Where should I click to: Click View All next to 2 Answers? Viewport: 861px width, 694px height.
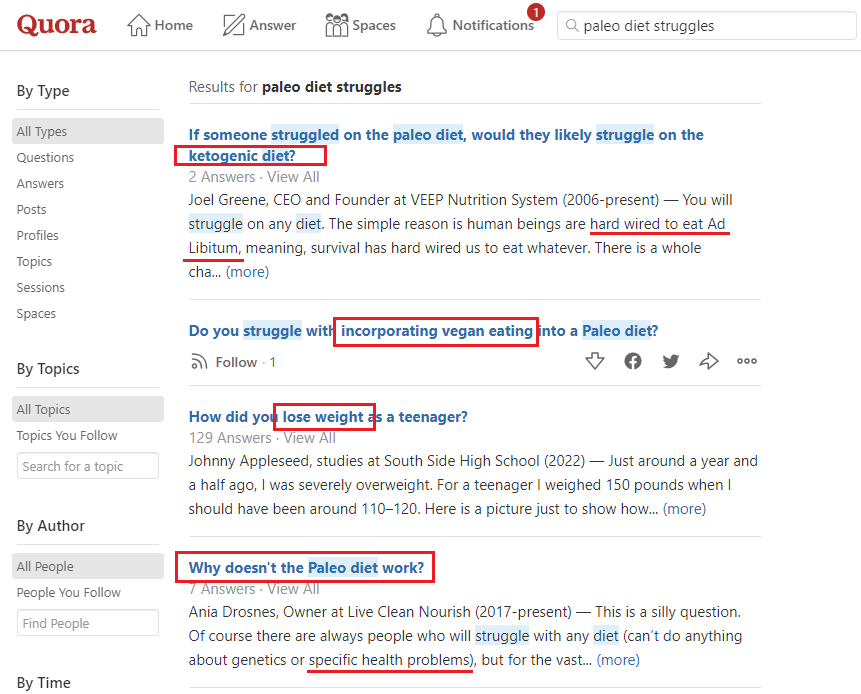[293, 177]
